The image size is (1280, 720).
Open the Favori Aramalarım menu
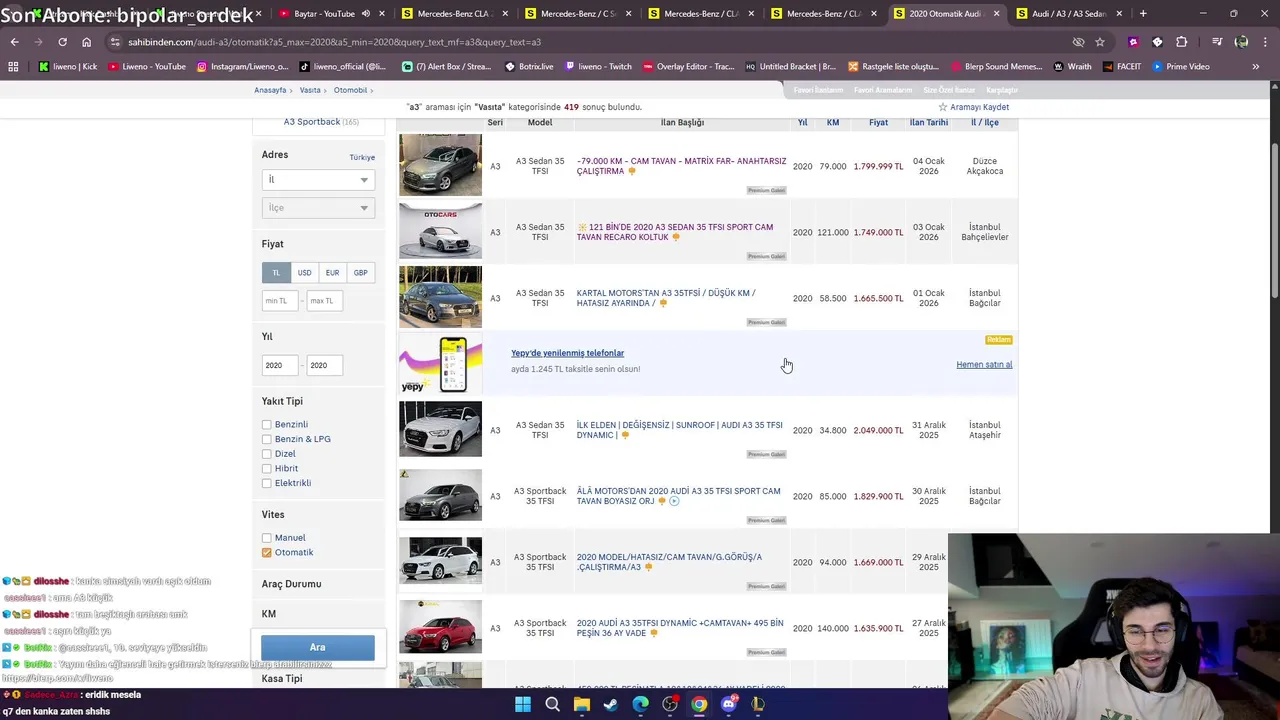tap(883, 90)
